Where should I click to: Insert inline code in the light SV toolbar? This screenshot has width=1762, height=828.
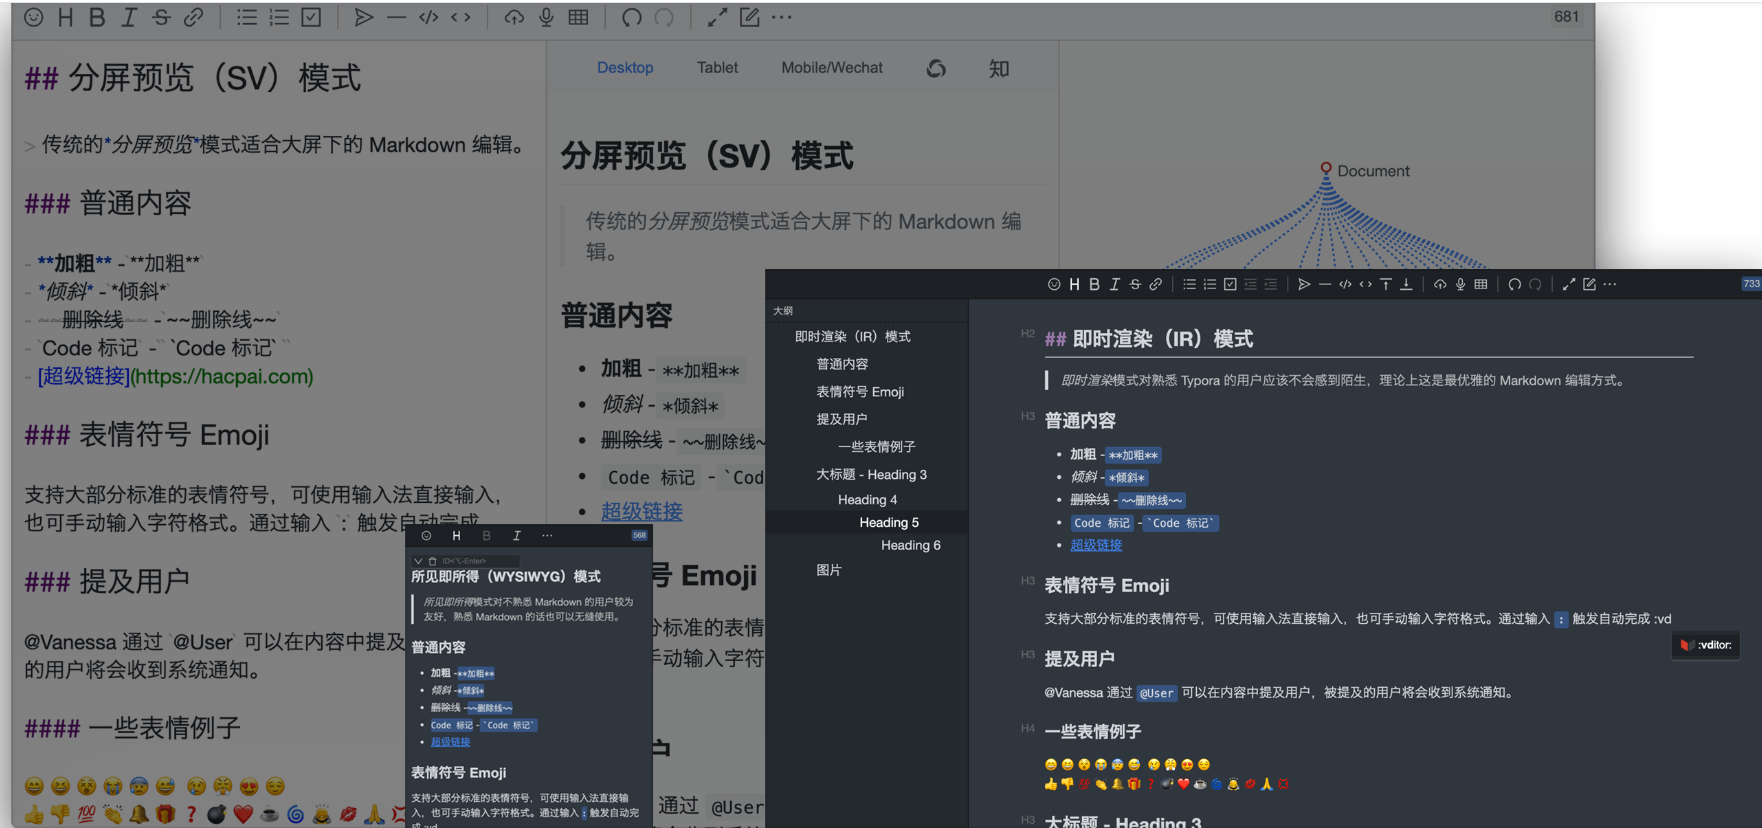[x=461, y=17]
